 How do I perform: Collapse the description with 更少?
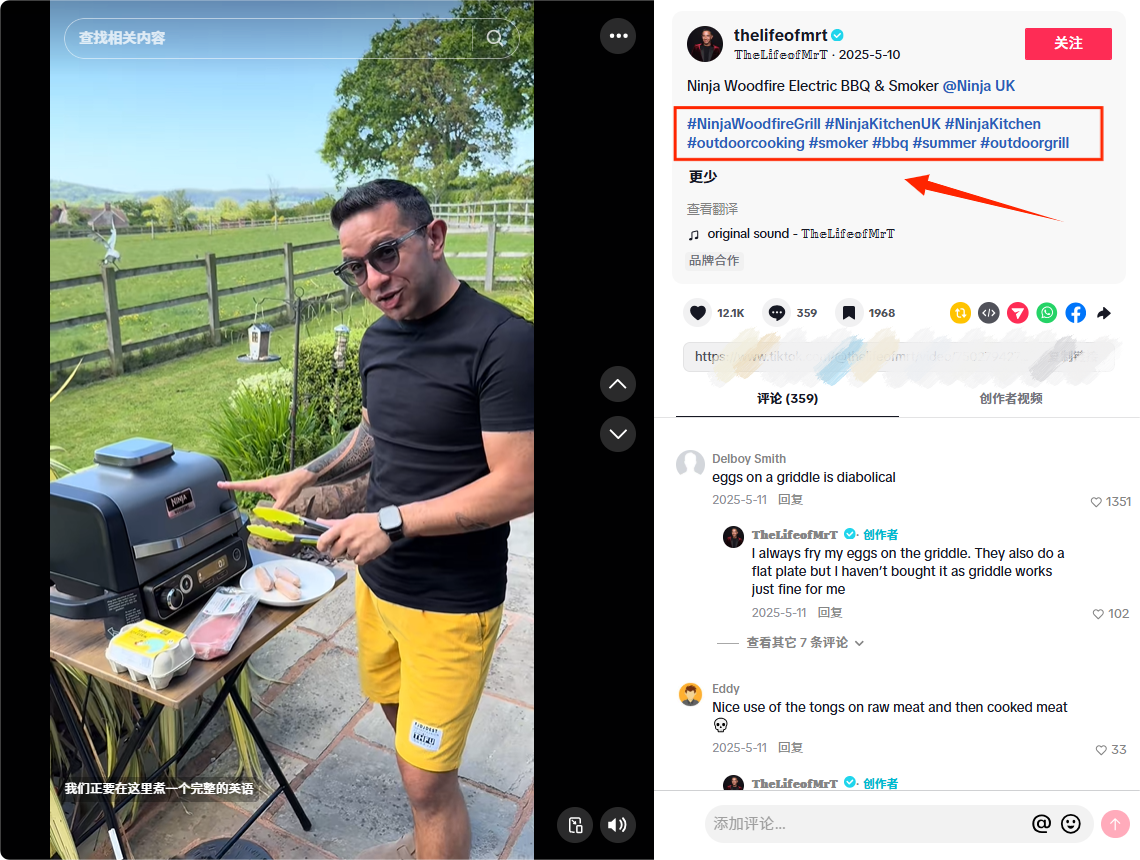pos(703,177)
